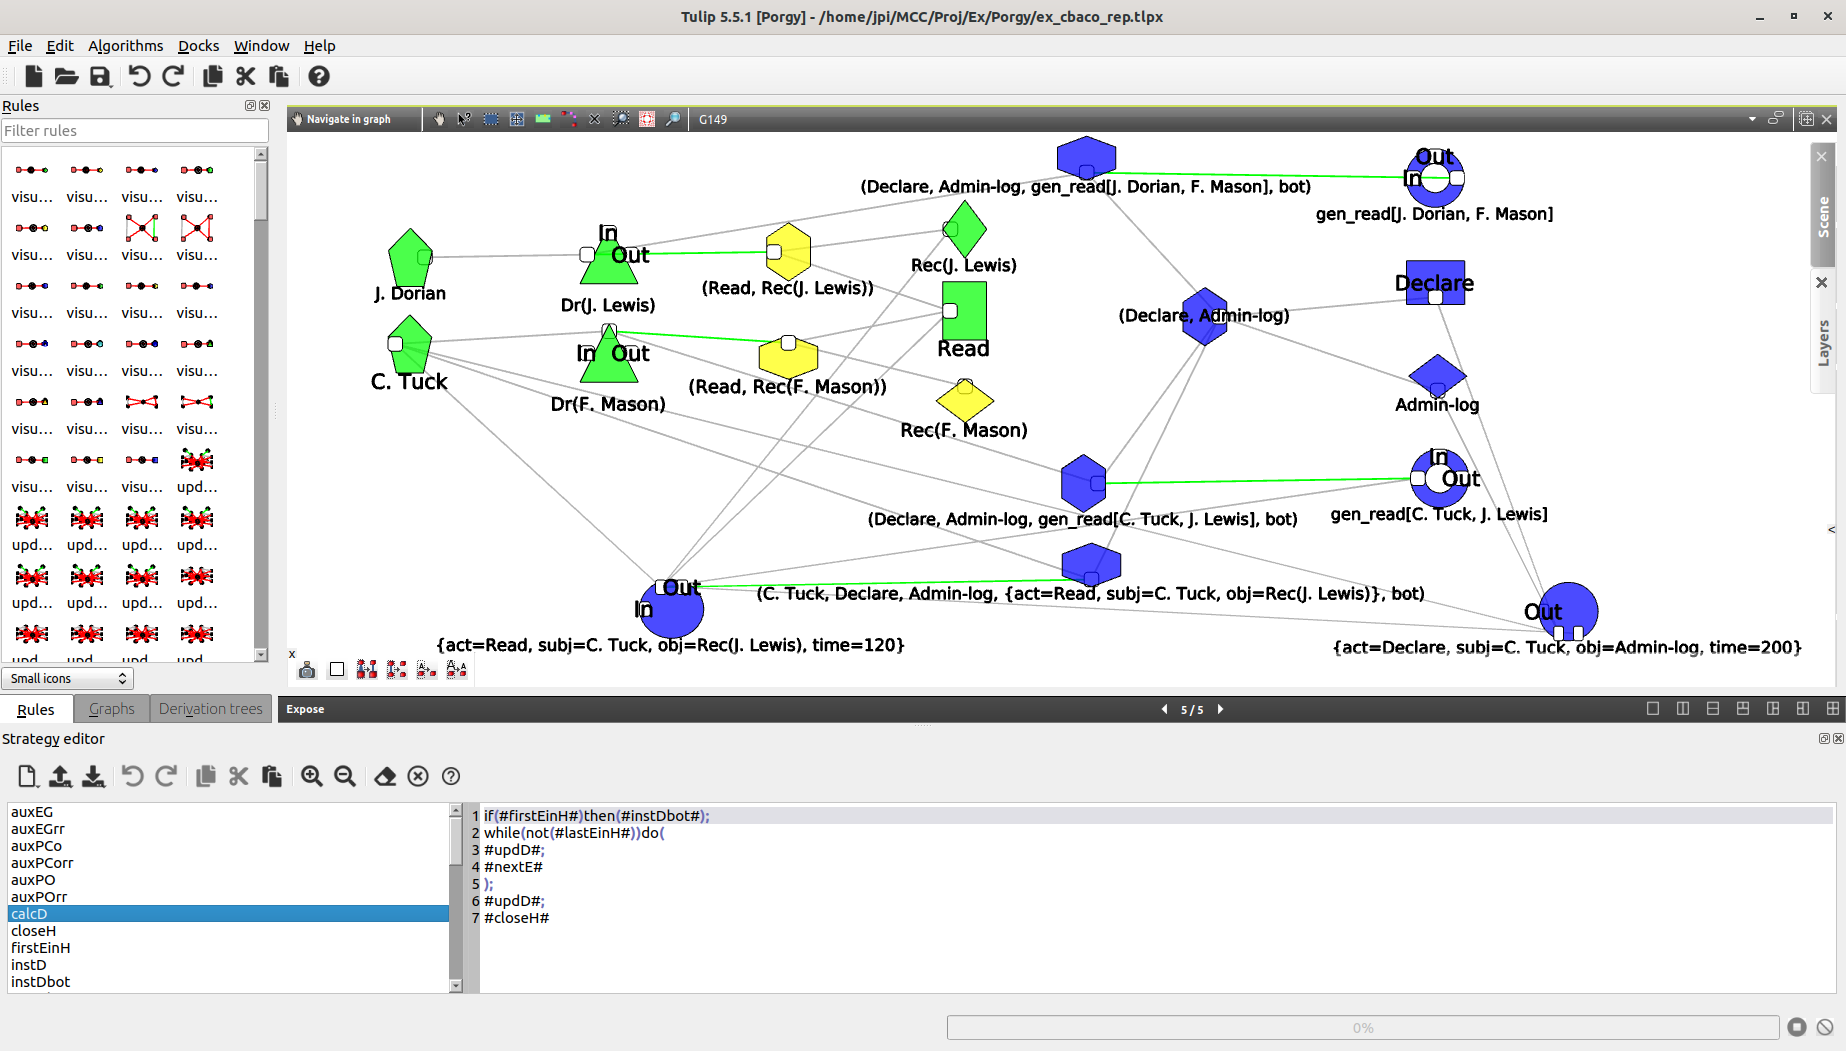1846x1051 pixels.
Task: Export strategy with the download arrow icon
Action: click(x=93, y=776)
